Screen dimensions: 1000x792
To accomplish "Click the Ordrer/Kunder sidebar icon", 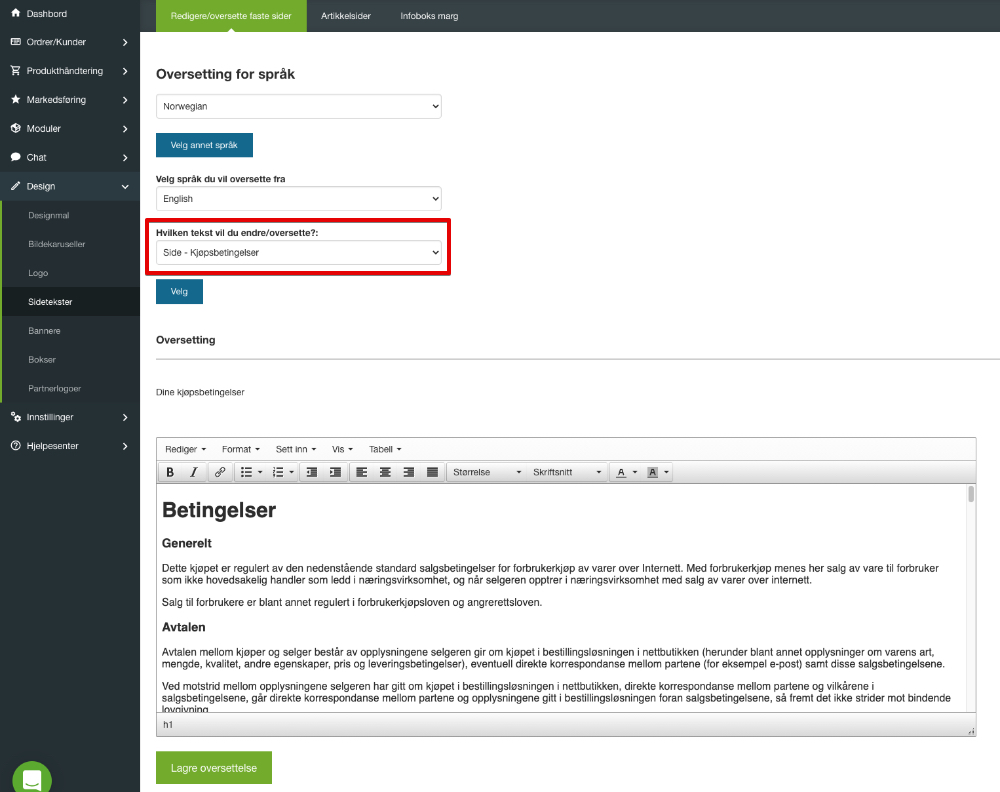I will (x=15, y=41).
